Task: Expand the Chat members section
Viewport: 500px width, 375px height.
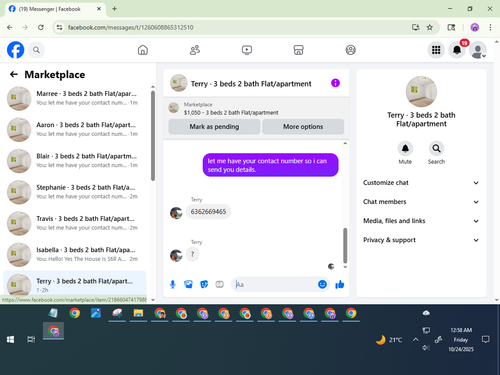Action: click(x=421, y=202)
